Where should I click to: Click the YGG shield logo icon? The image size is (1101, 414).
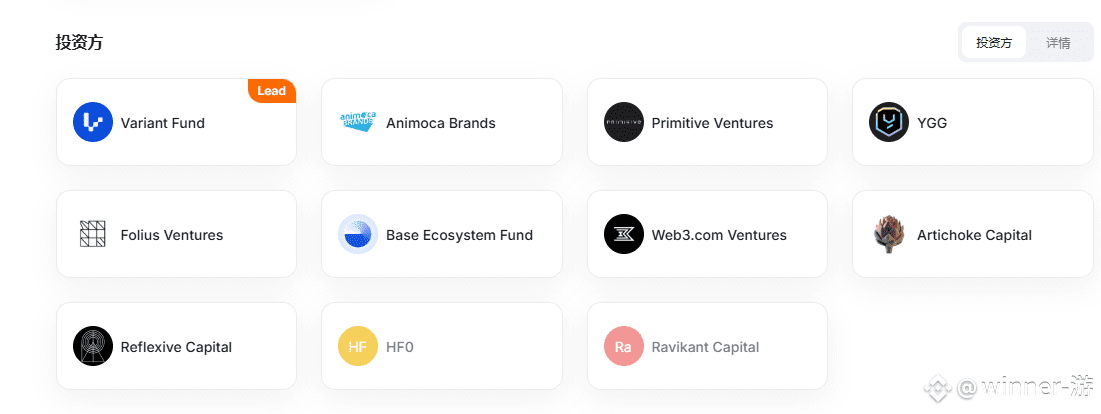(889, 122)
